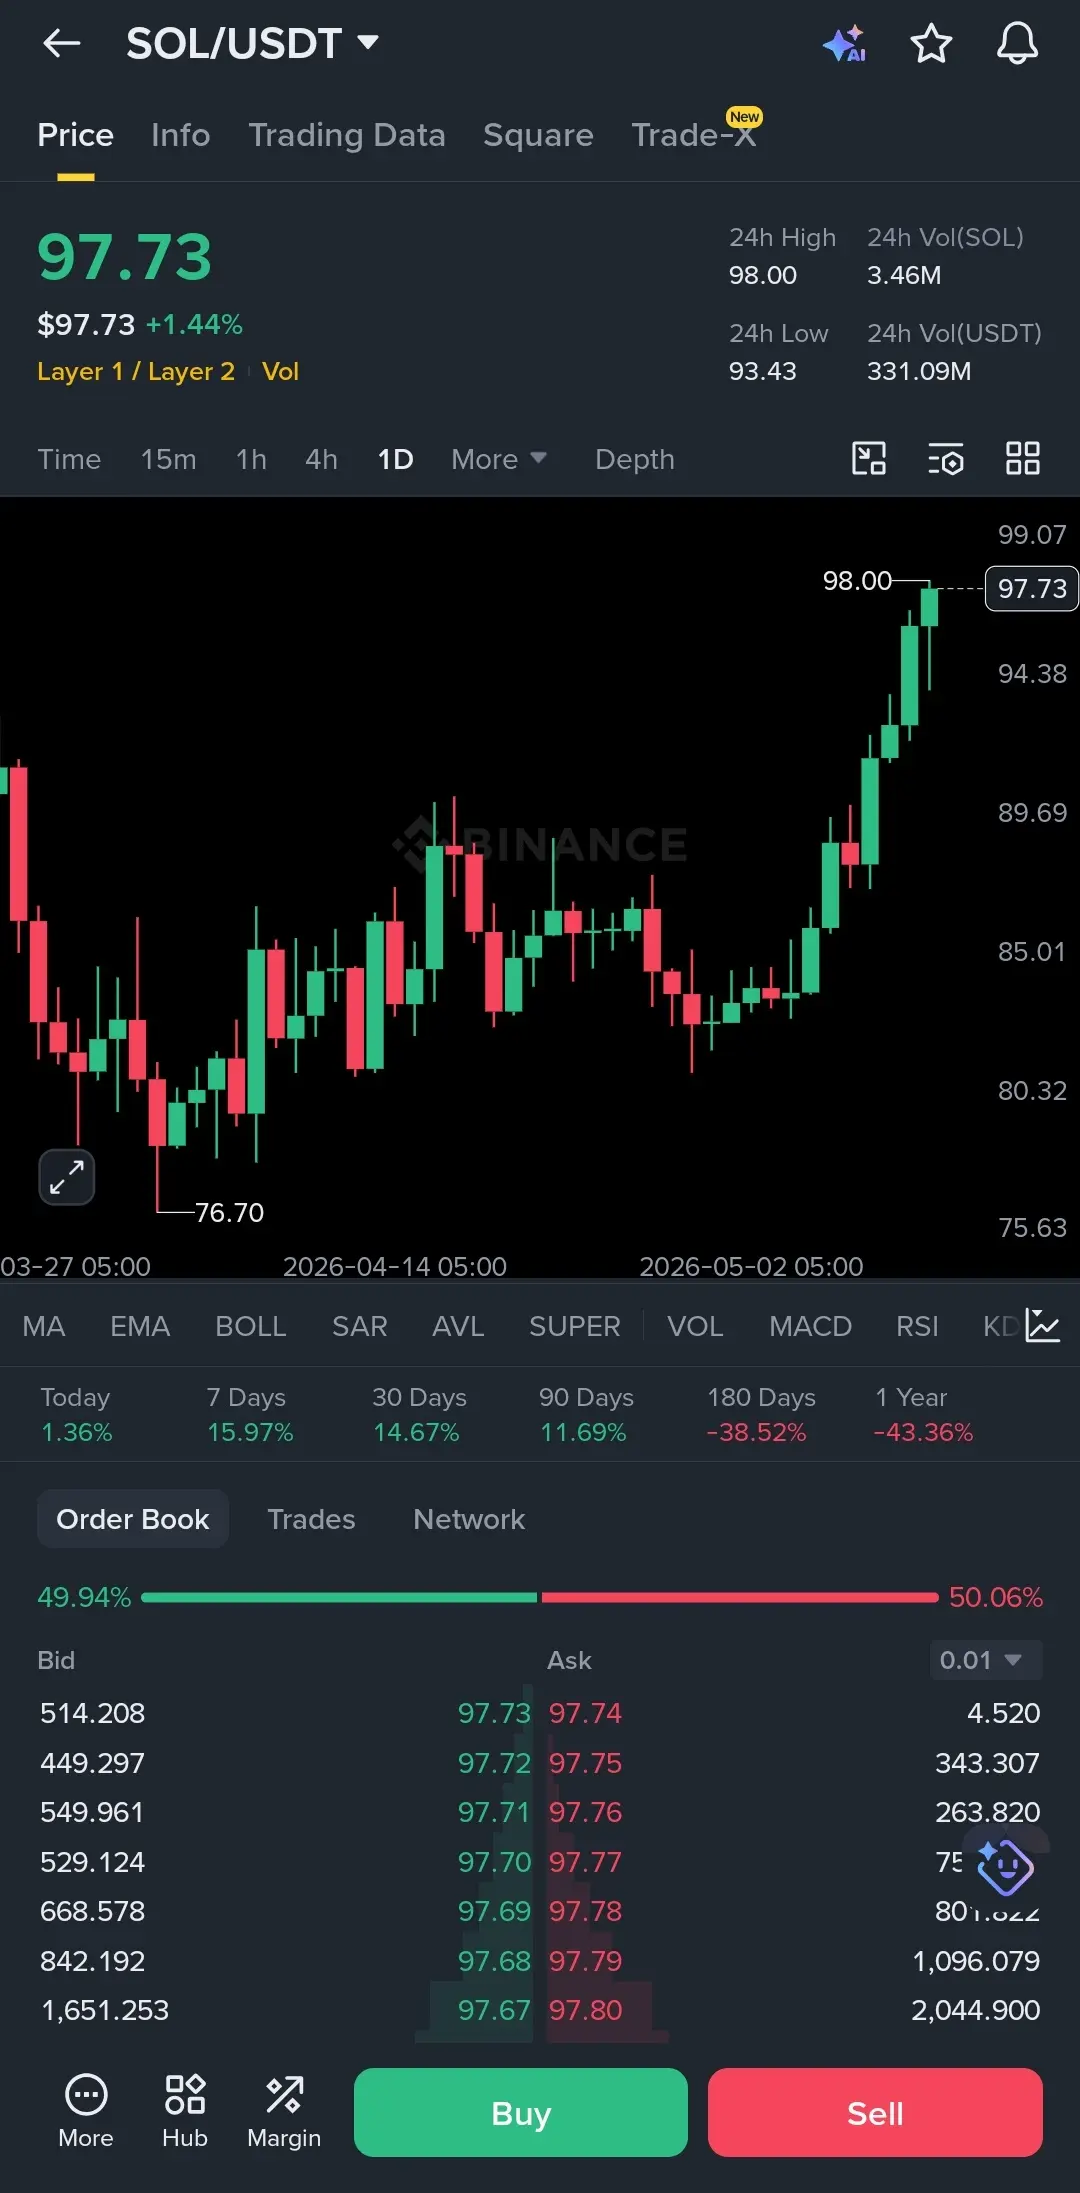Toggle AVL indicator
This screenshot has width=1080, height=2193.
[458, 1326]
